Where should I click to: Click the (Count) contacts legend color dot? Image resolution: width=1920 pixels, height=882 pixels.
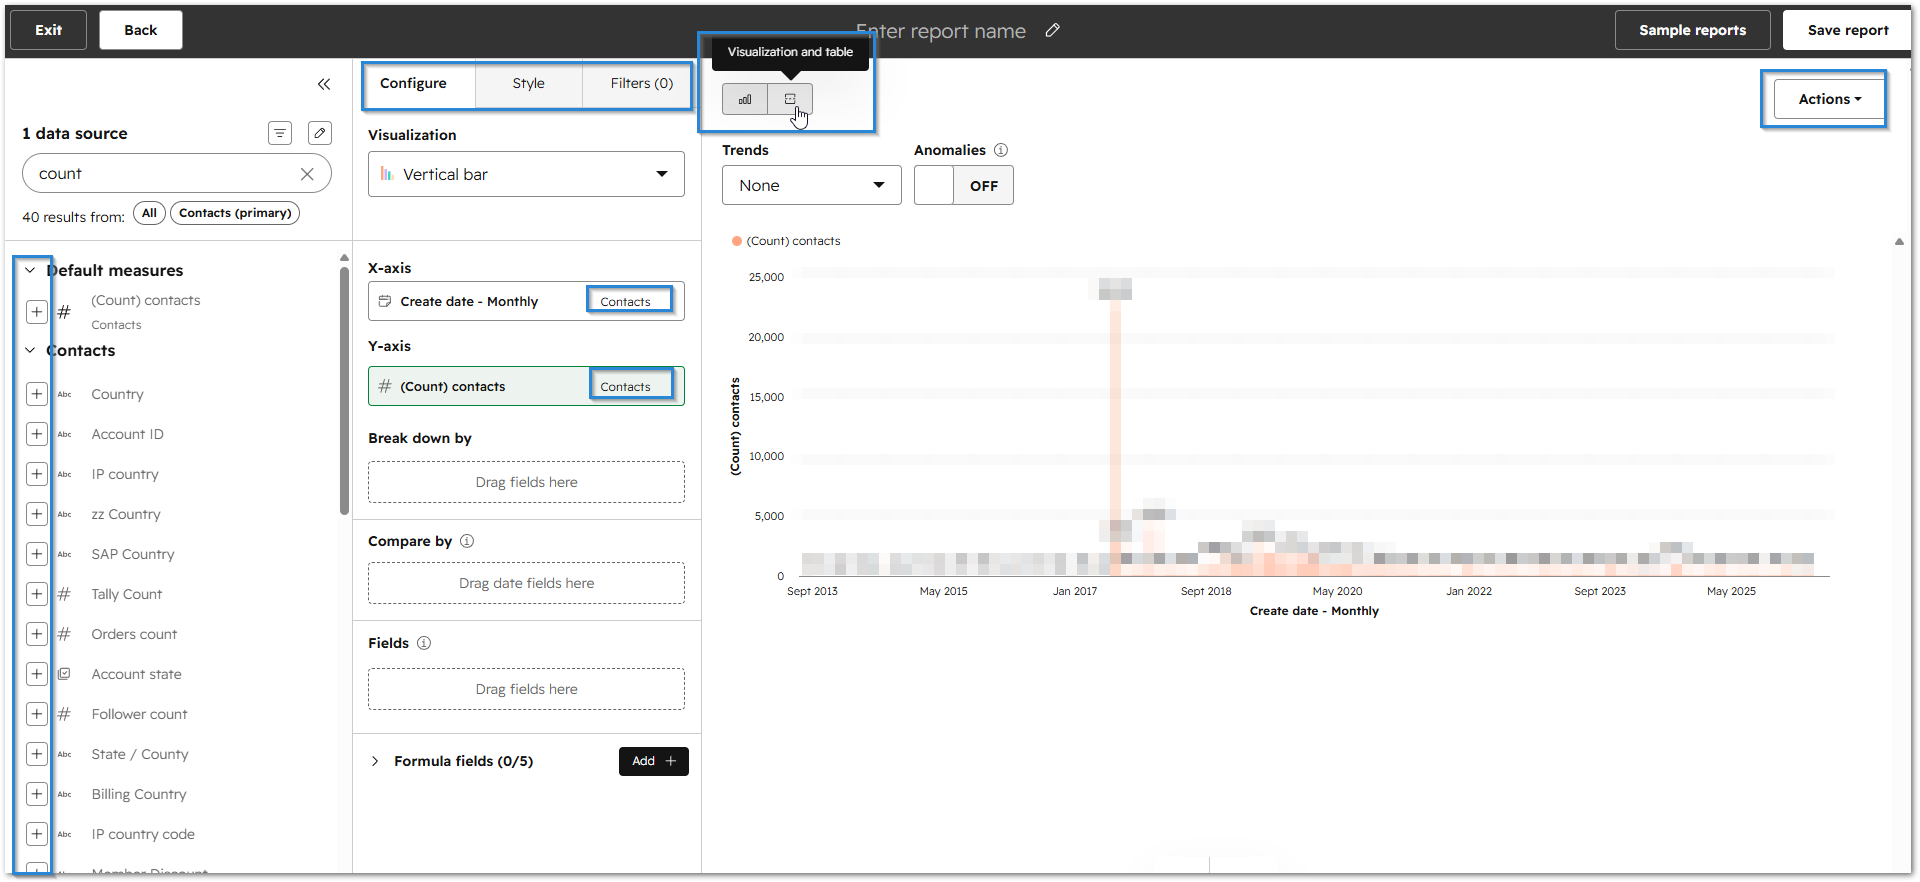pyautogui.click(x=737, y=241)
